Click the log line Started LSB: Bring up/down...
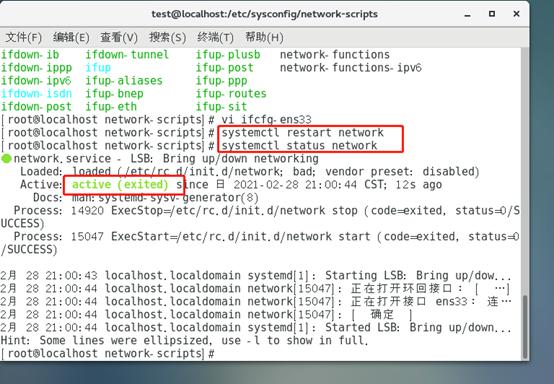 [418, 327]
